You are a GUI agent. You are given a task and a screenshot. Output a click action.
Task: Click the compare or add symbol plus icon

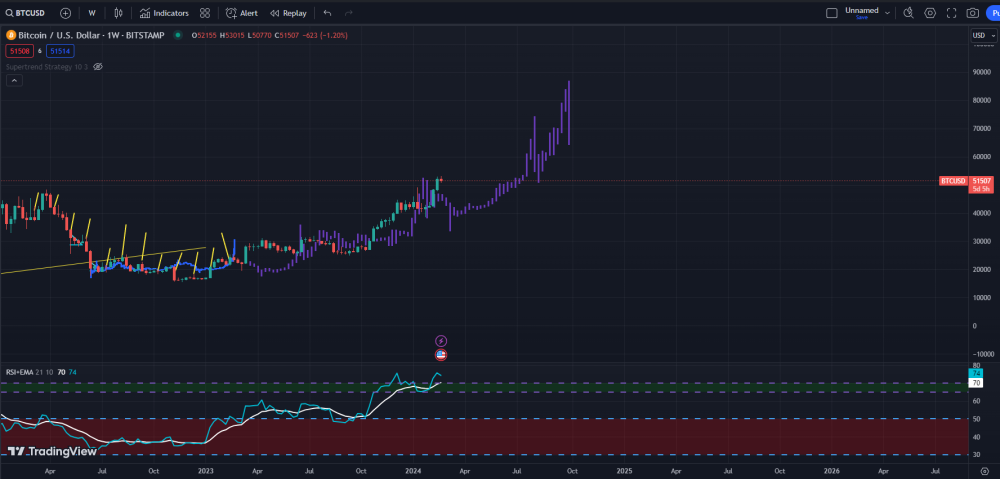pos(65,13)
